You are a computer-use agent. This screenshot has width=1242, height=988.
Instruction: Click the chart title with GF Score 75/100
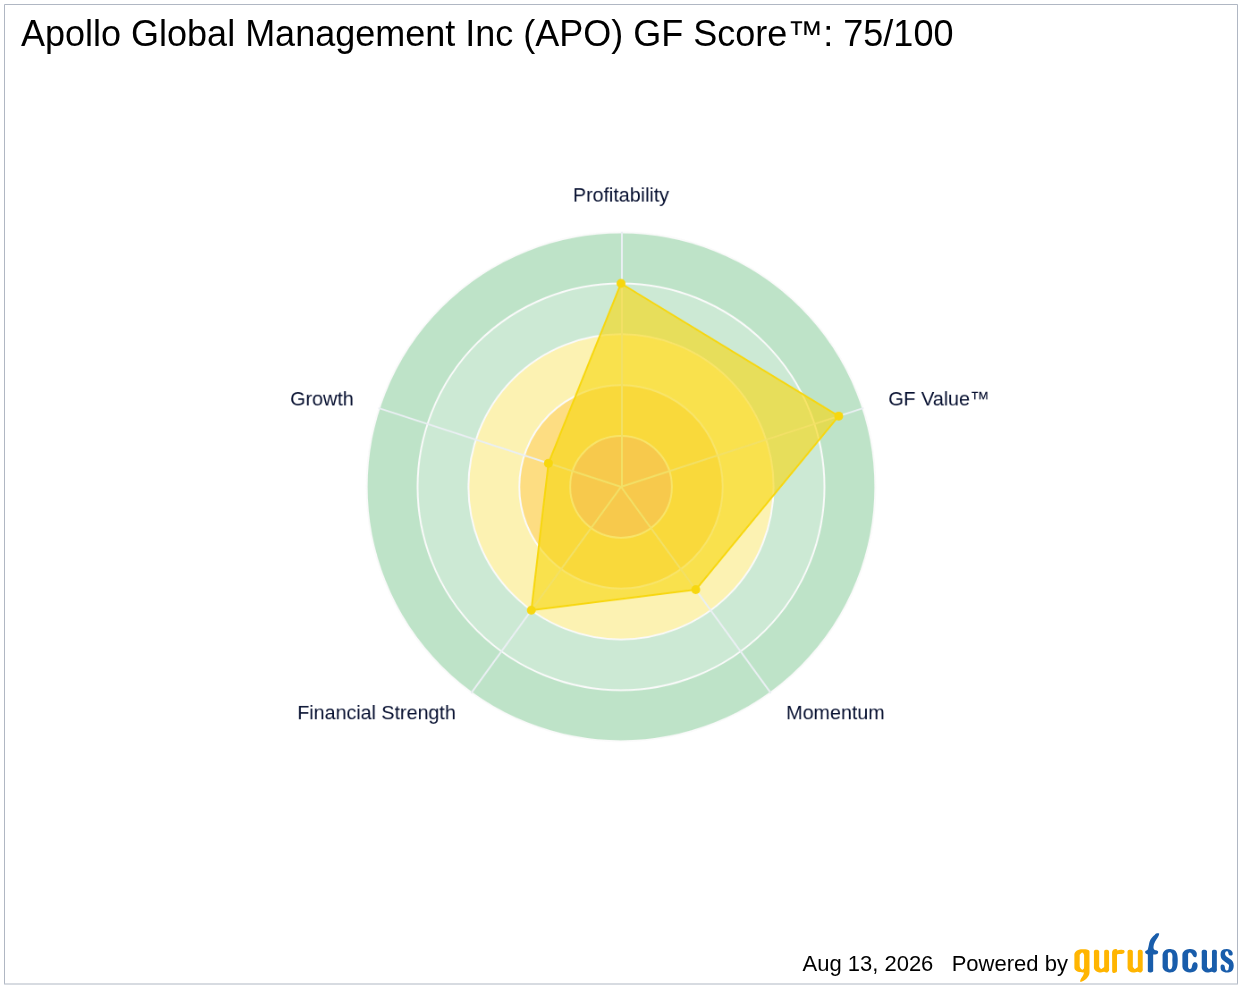(x=487, y=34)
